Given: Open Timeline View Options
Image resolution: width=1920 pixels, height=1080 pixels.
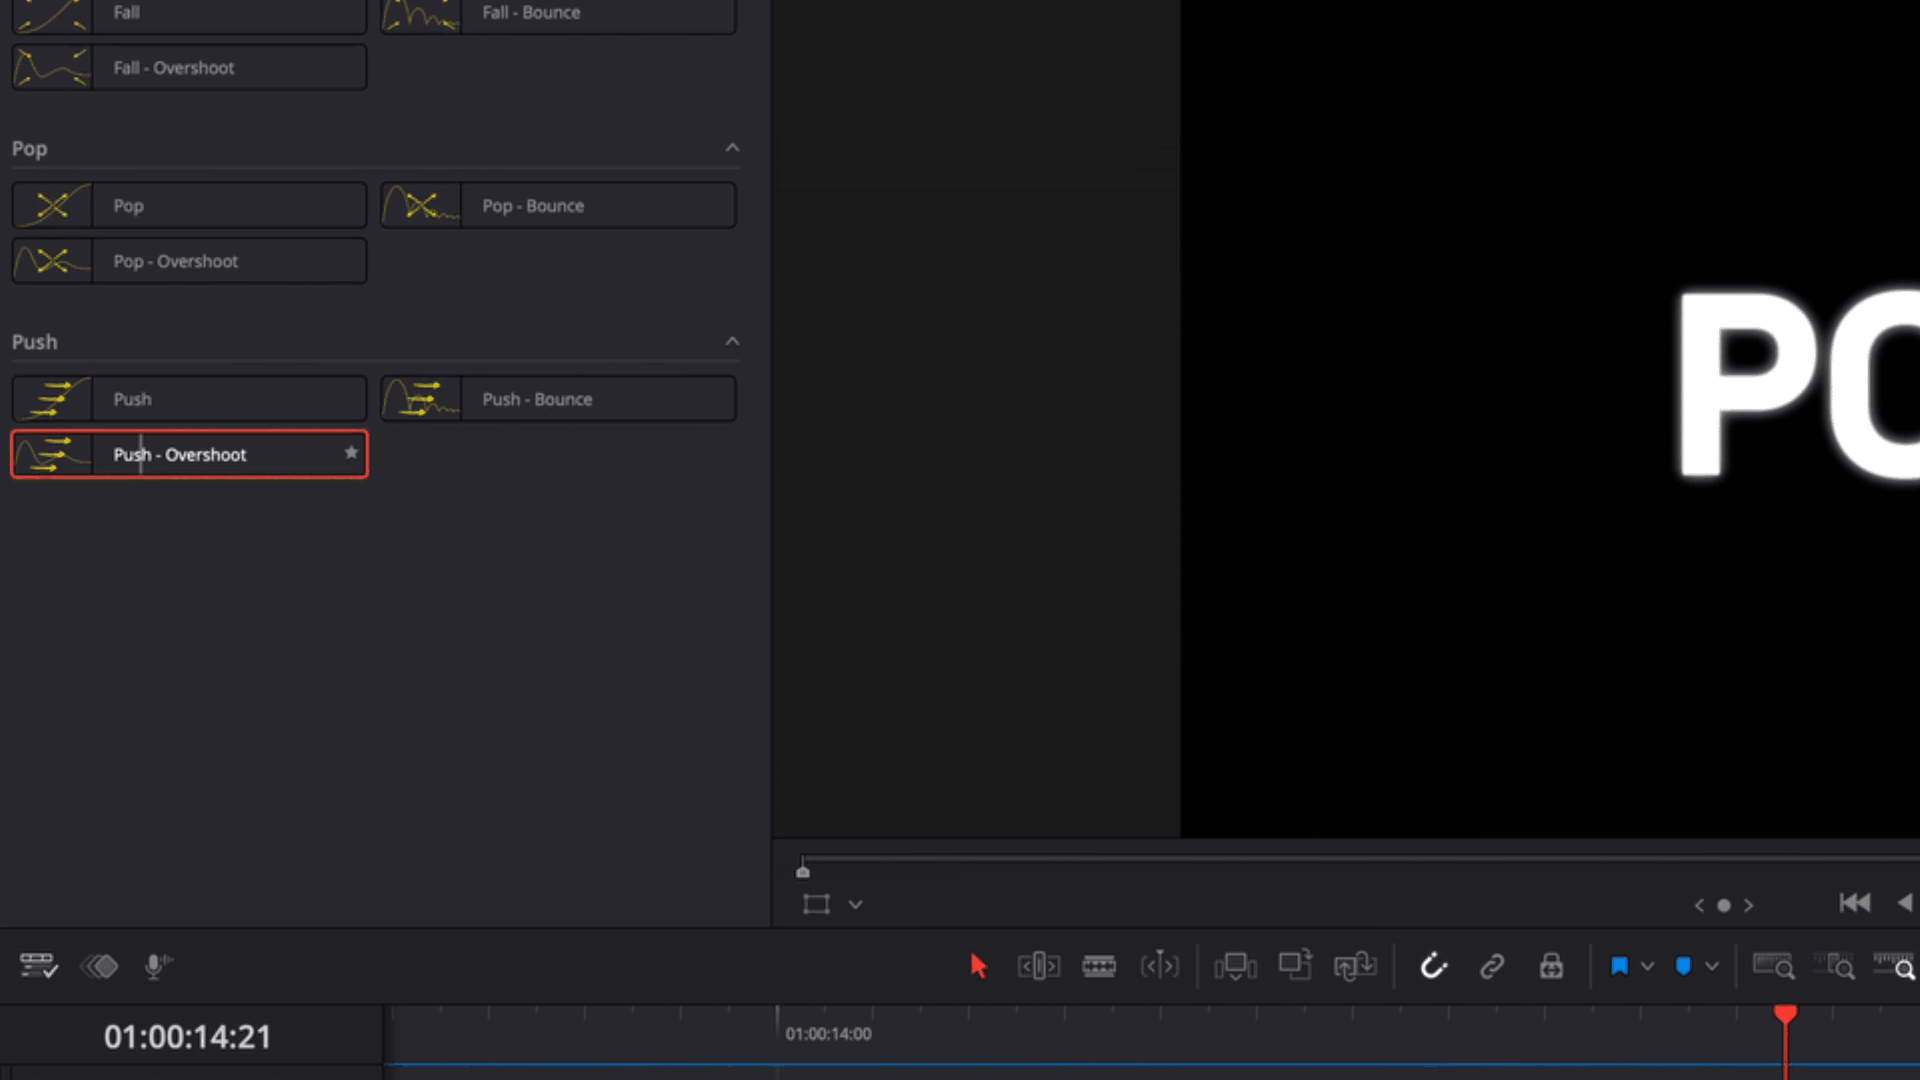Looking at the screenshot, I should click(39, 966).
